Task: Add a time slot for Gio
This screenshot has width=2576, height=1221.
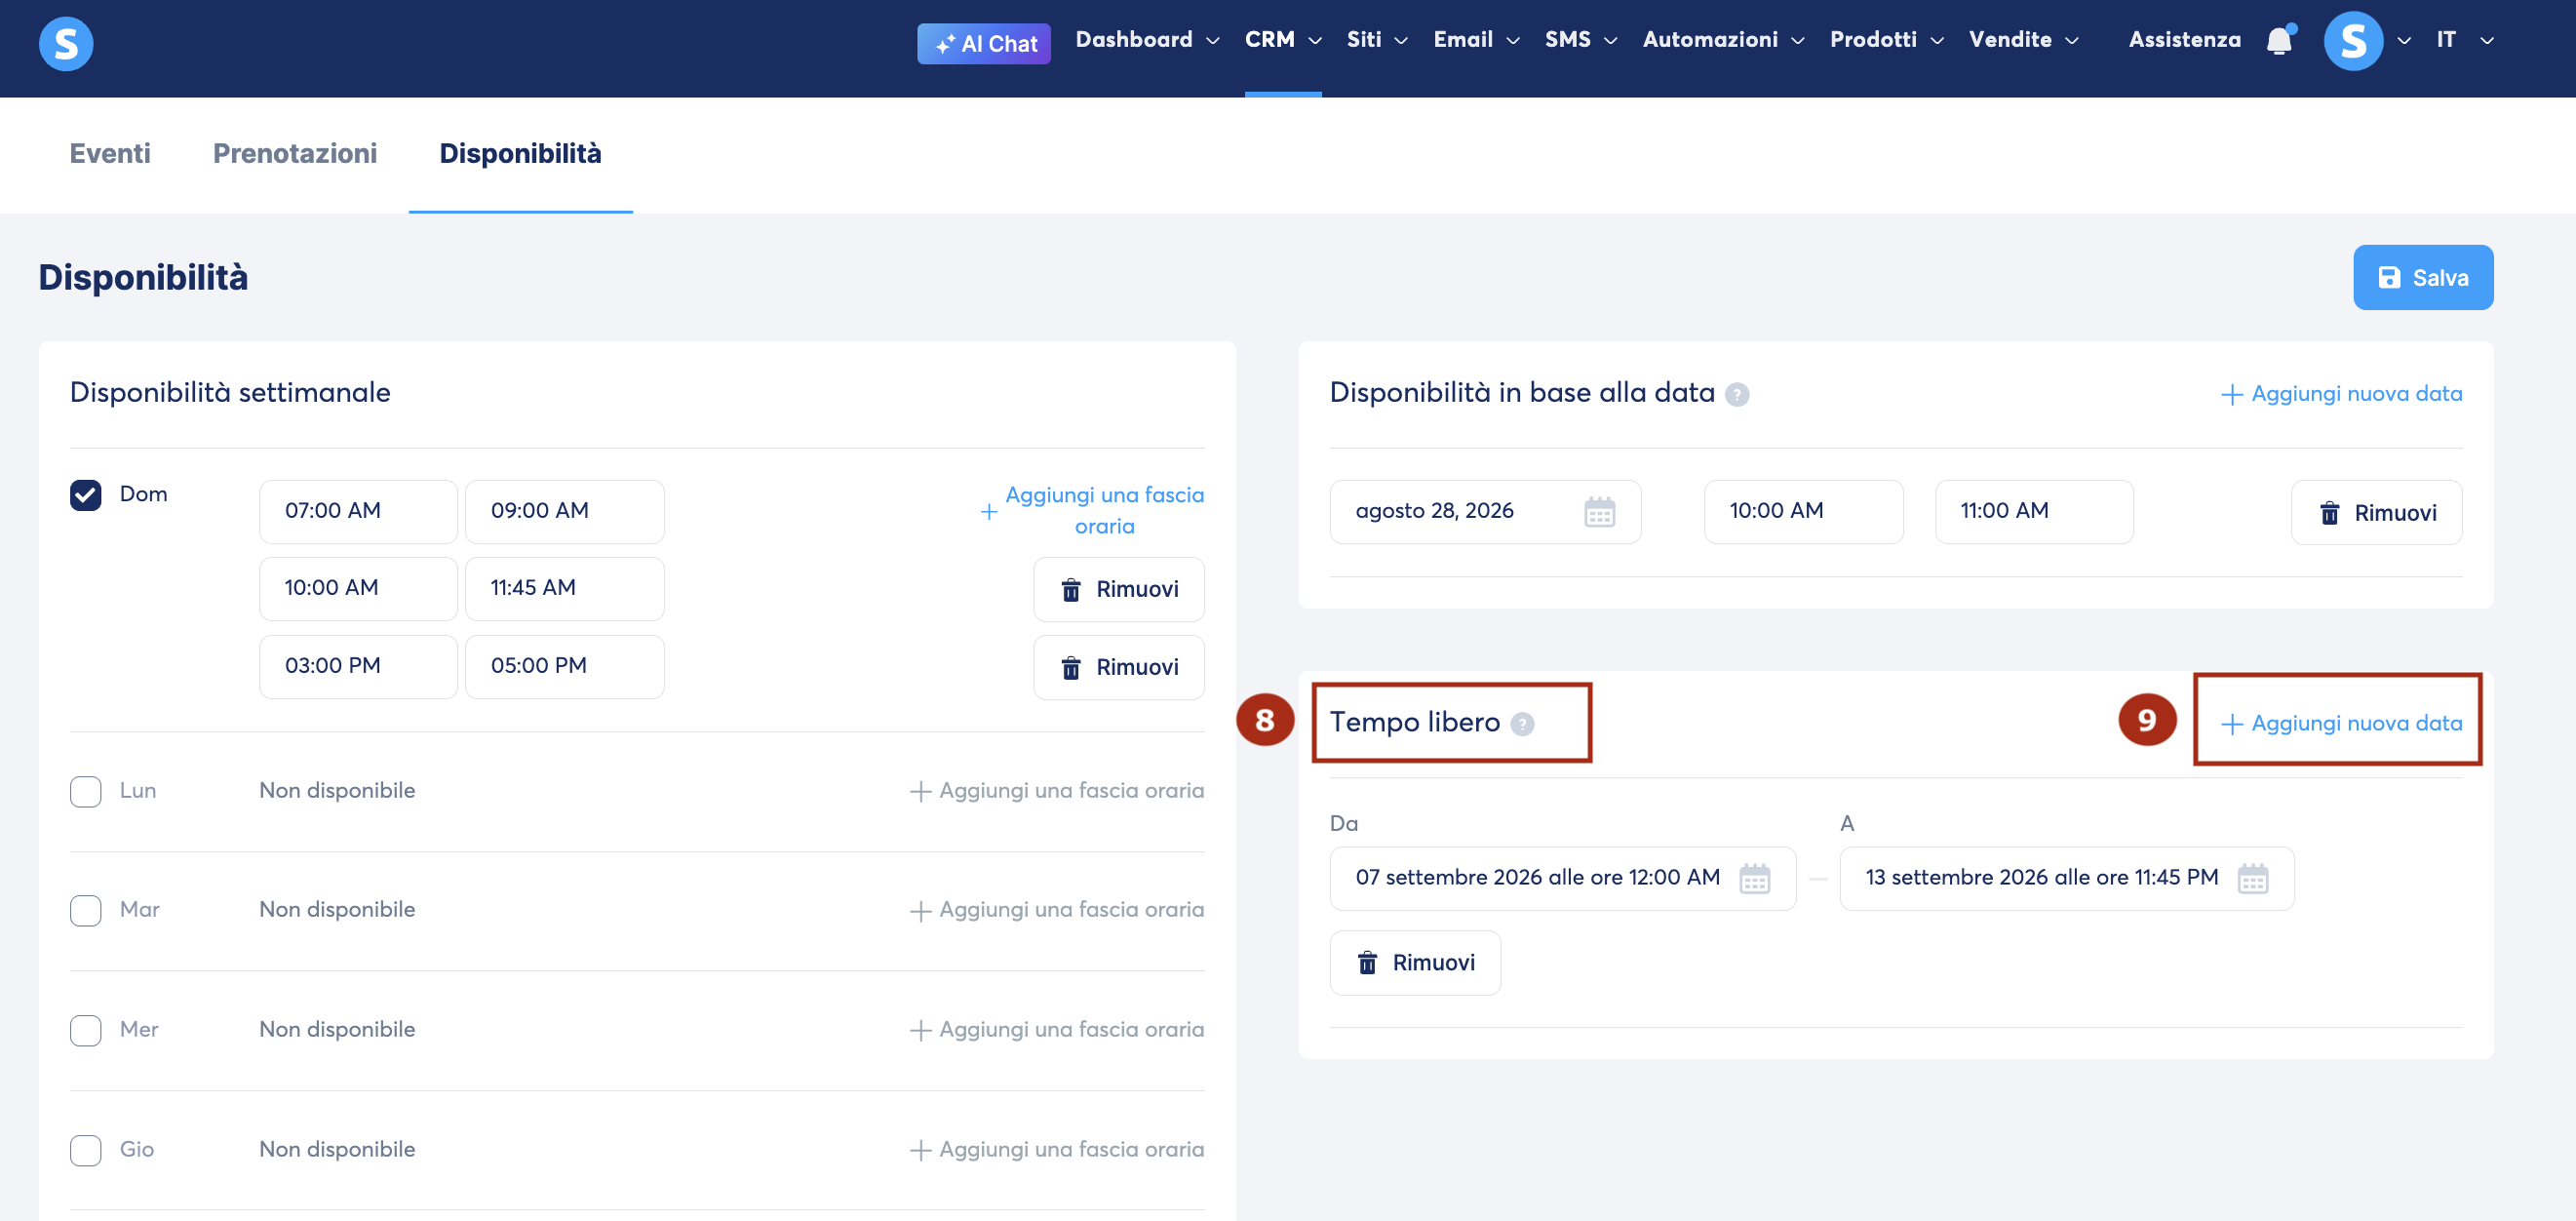Action: point(1056,1150)
